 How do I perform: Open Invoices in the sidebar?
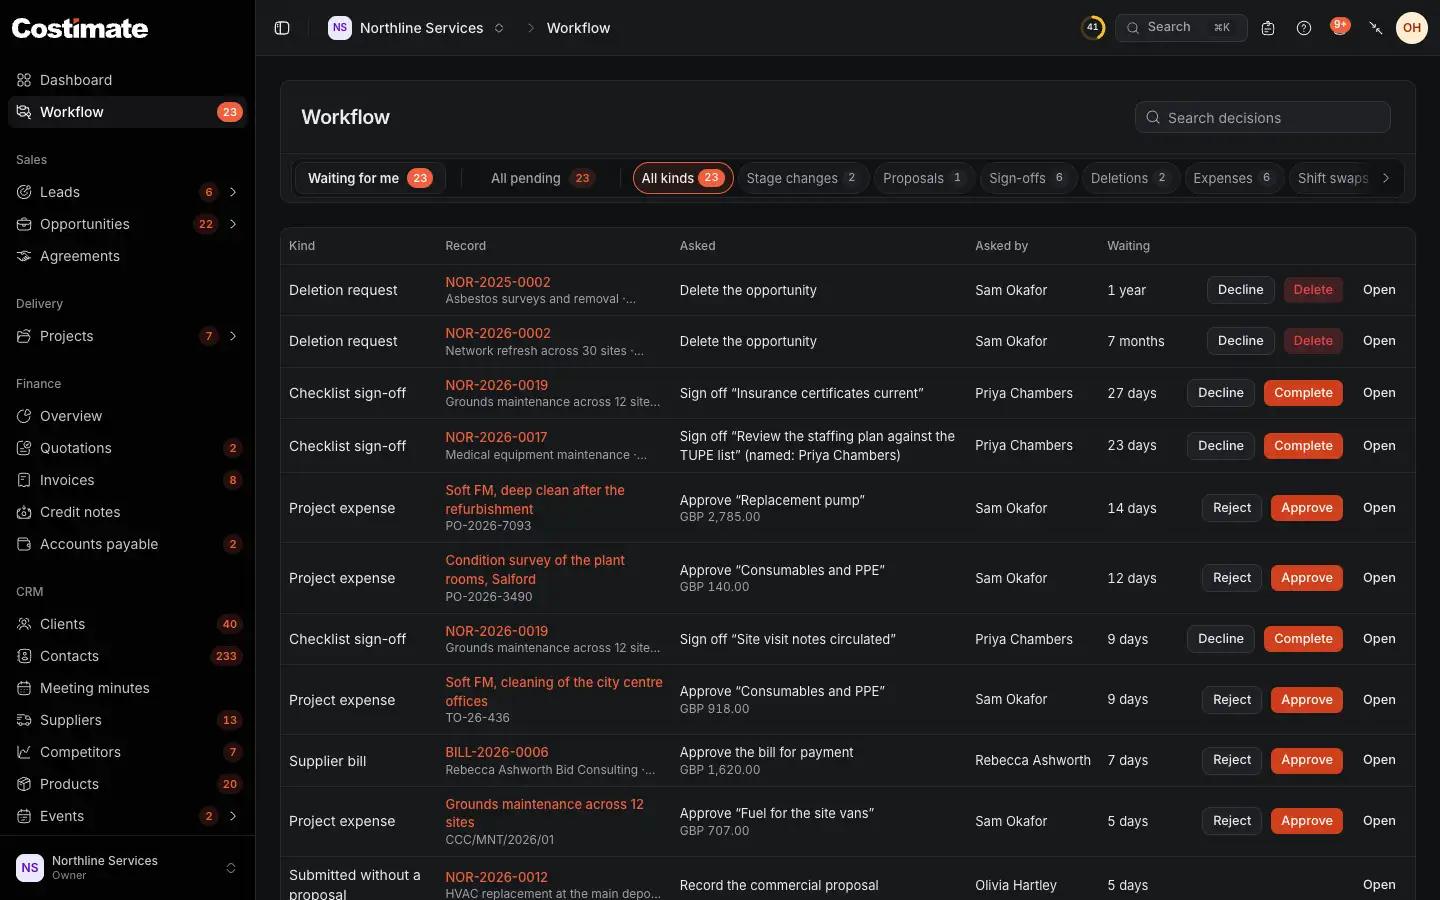coord(127,480)
